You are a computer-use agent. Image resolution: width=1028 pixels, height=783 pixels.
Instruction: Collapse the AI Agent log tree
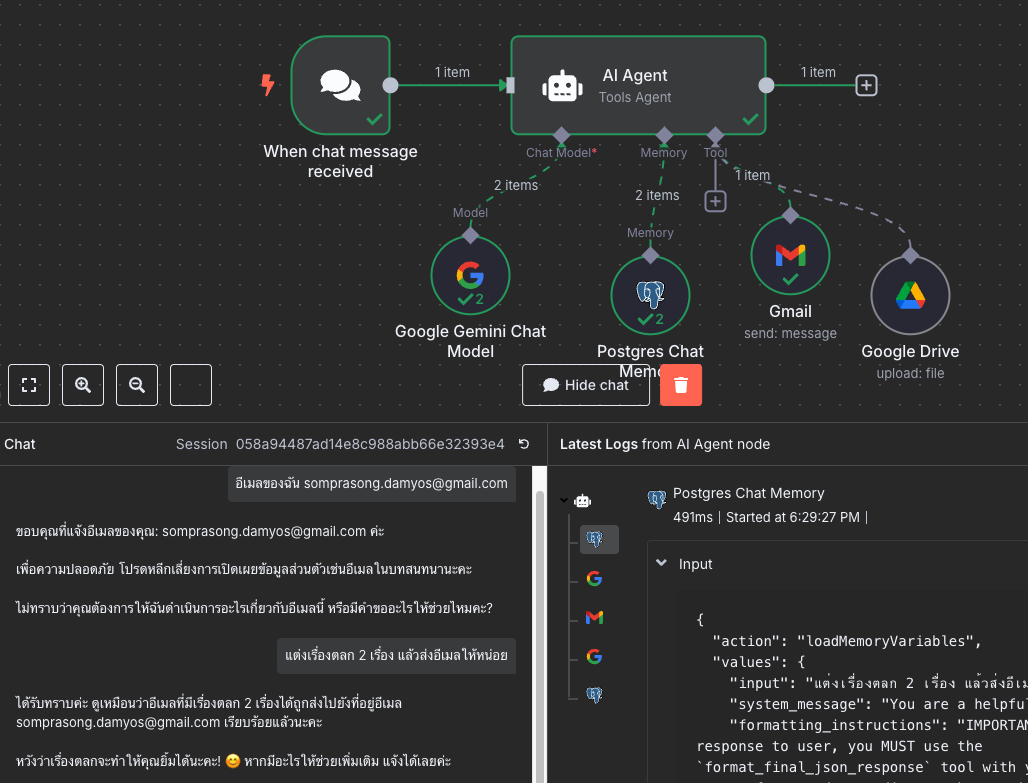(564, 500)
